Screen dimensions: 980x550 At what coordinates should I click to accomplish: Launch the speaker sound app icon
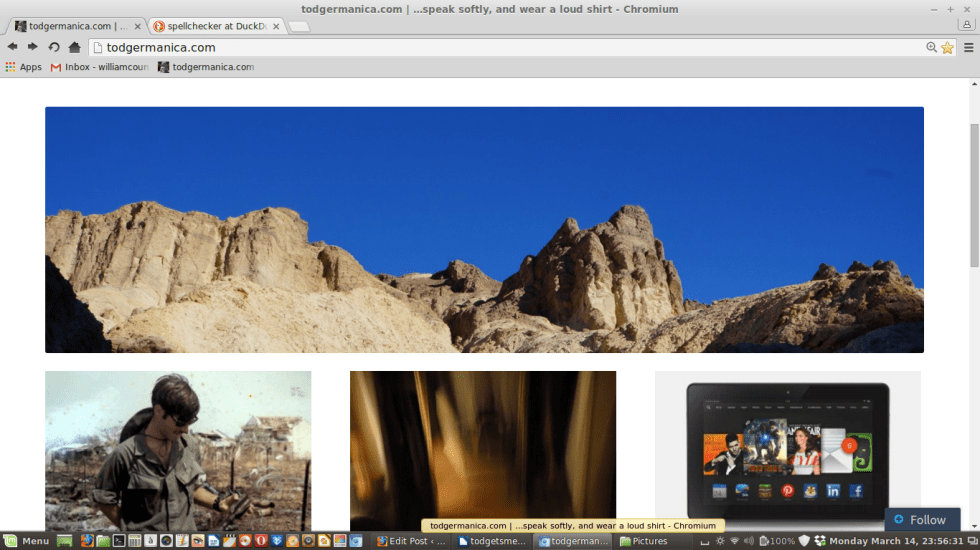(308, 541)
